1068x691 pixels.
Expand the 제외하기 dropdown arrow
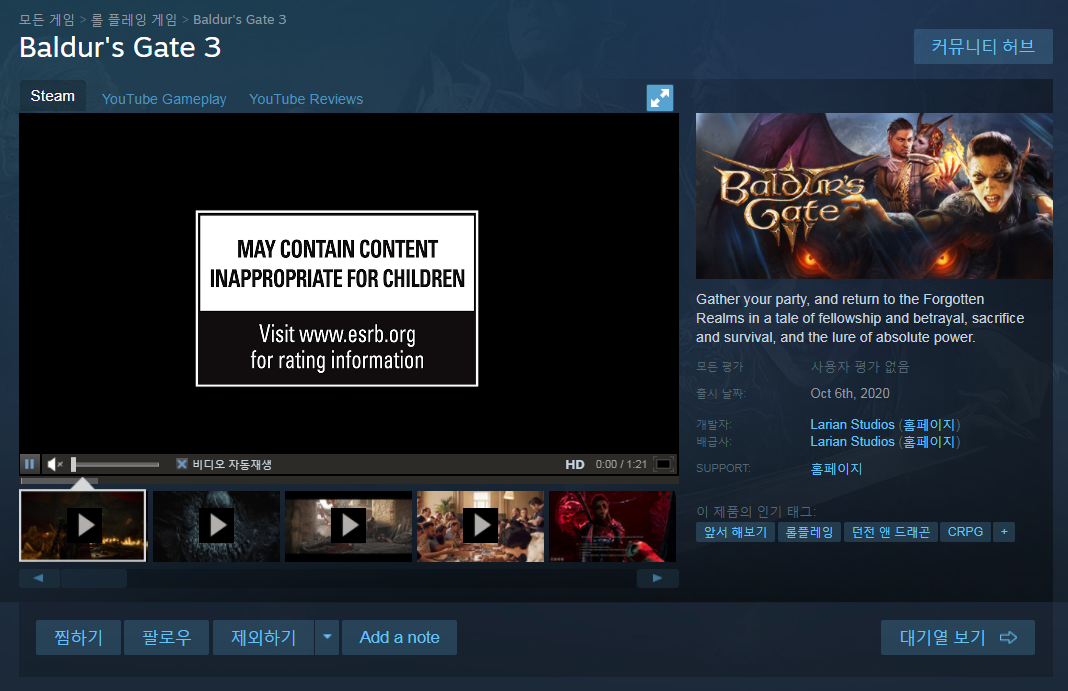pyautogui.click(x=327, y=637)
